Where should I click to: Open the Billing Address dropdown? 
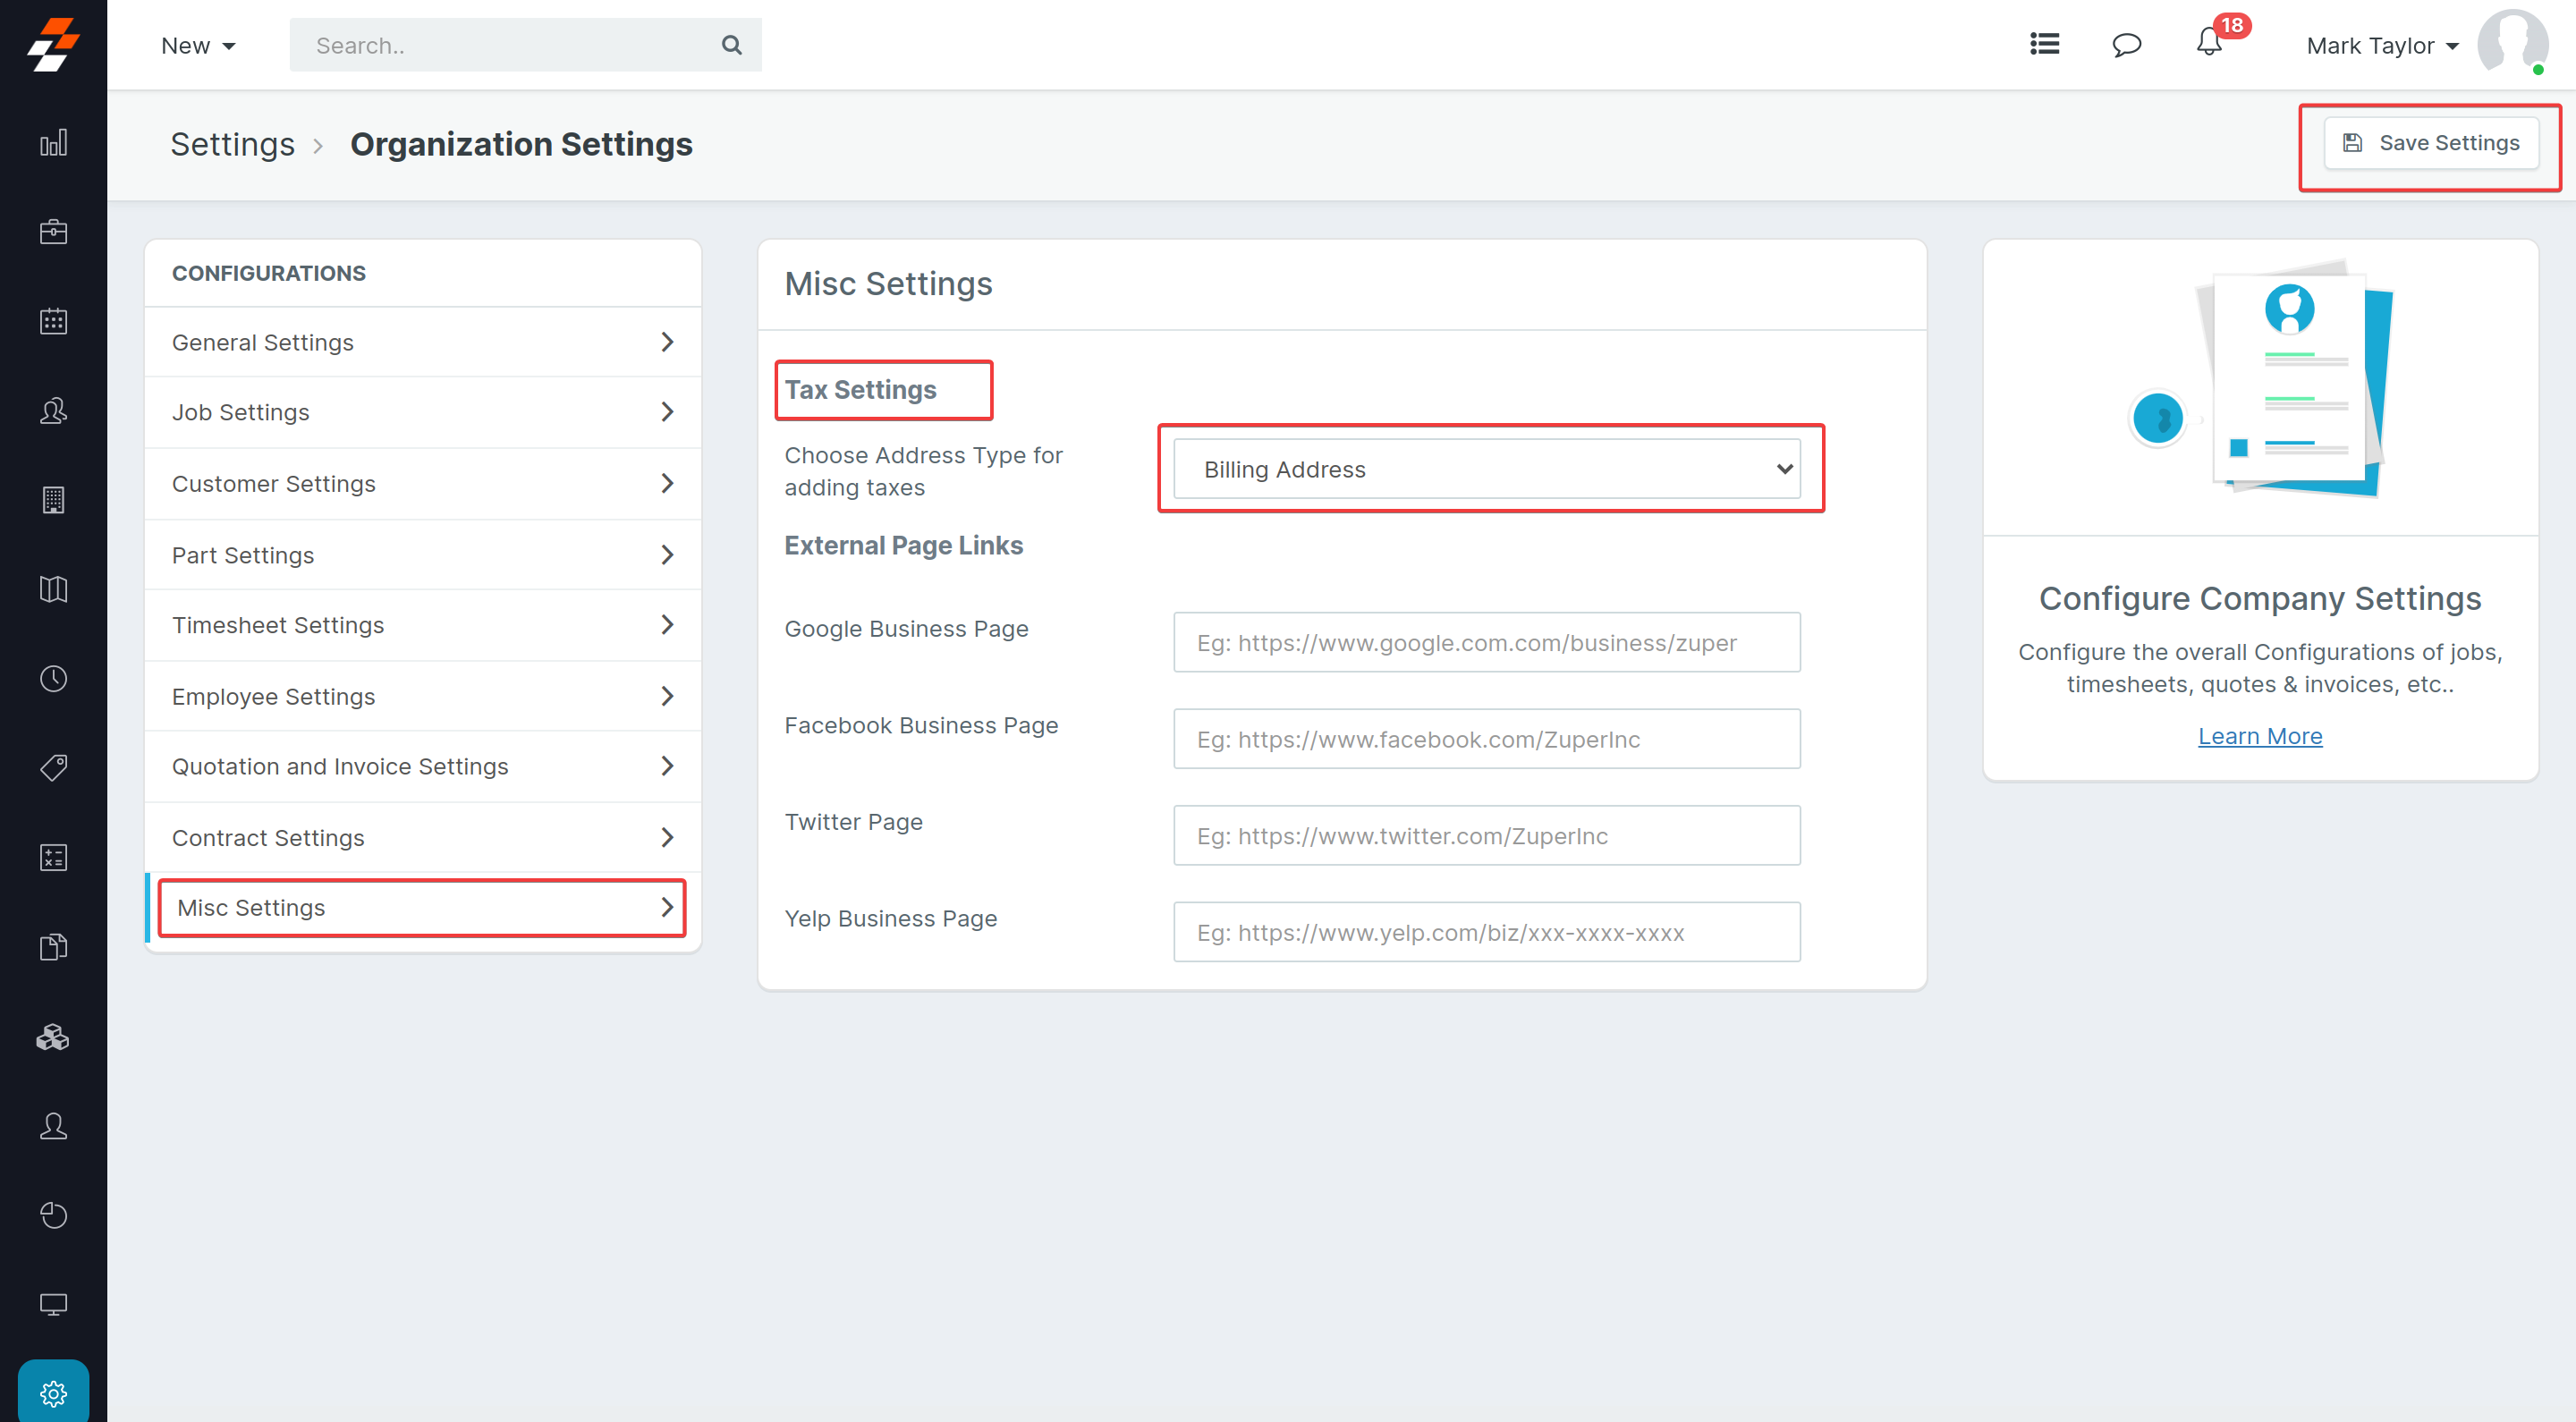point(1486,469)
